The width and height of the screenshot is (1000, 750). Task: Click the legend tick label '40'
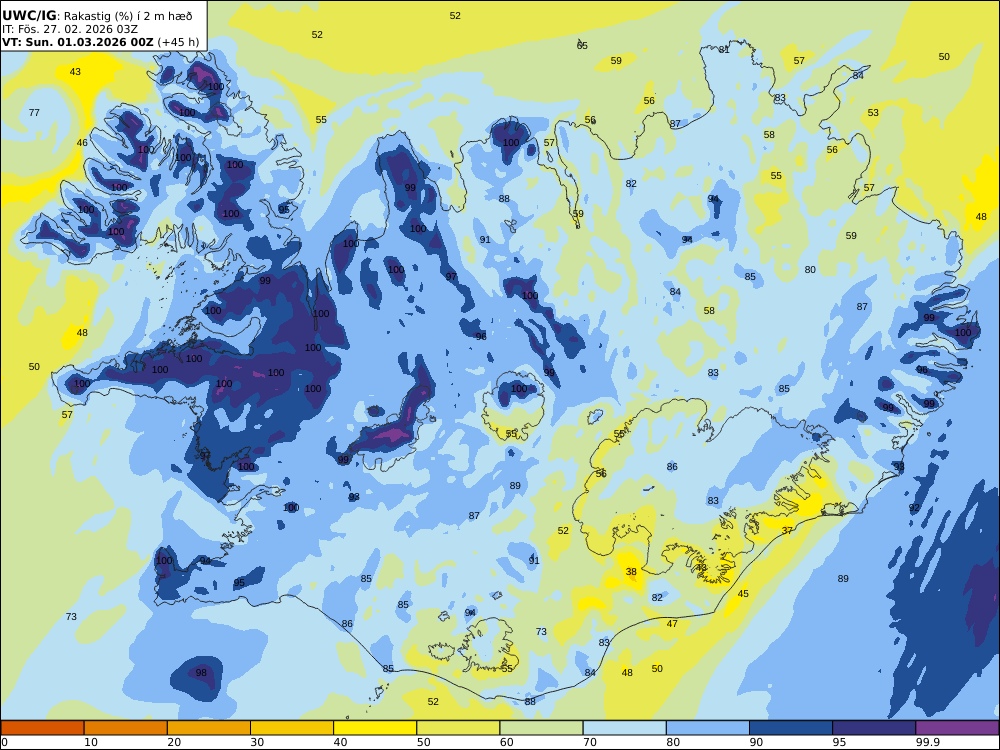(x=341, y=742)
